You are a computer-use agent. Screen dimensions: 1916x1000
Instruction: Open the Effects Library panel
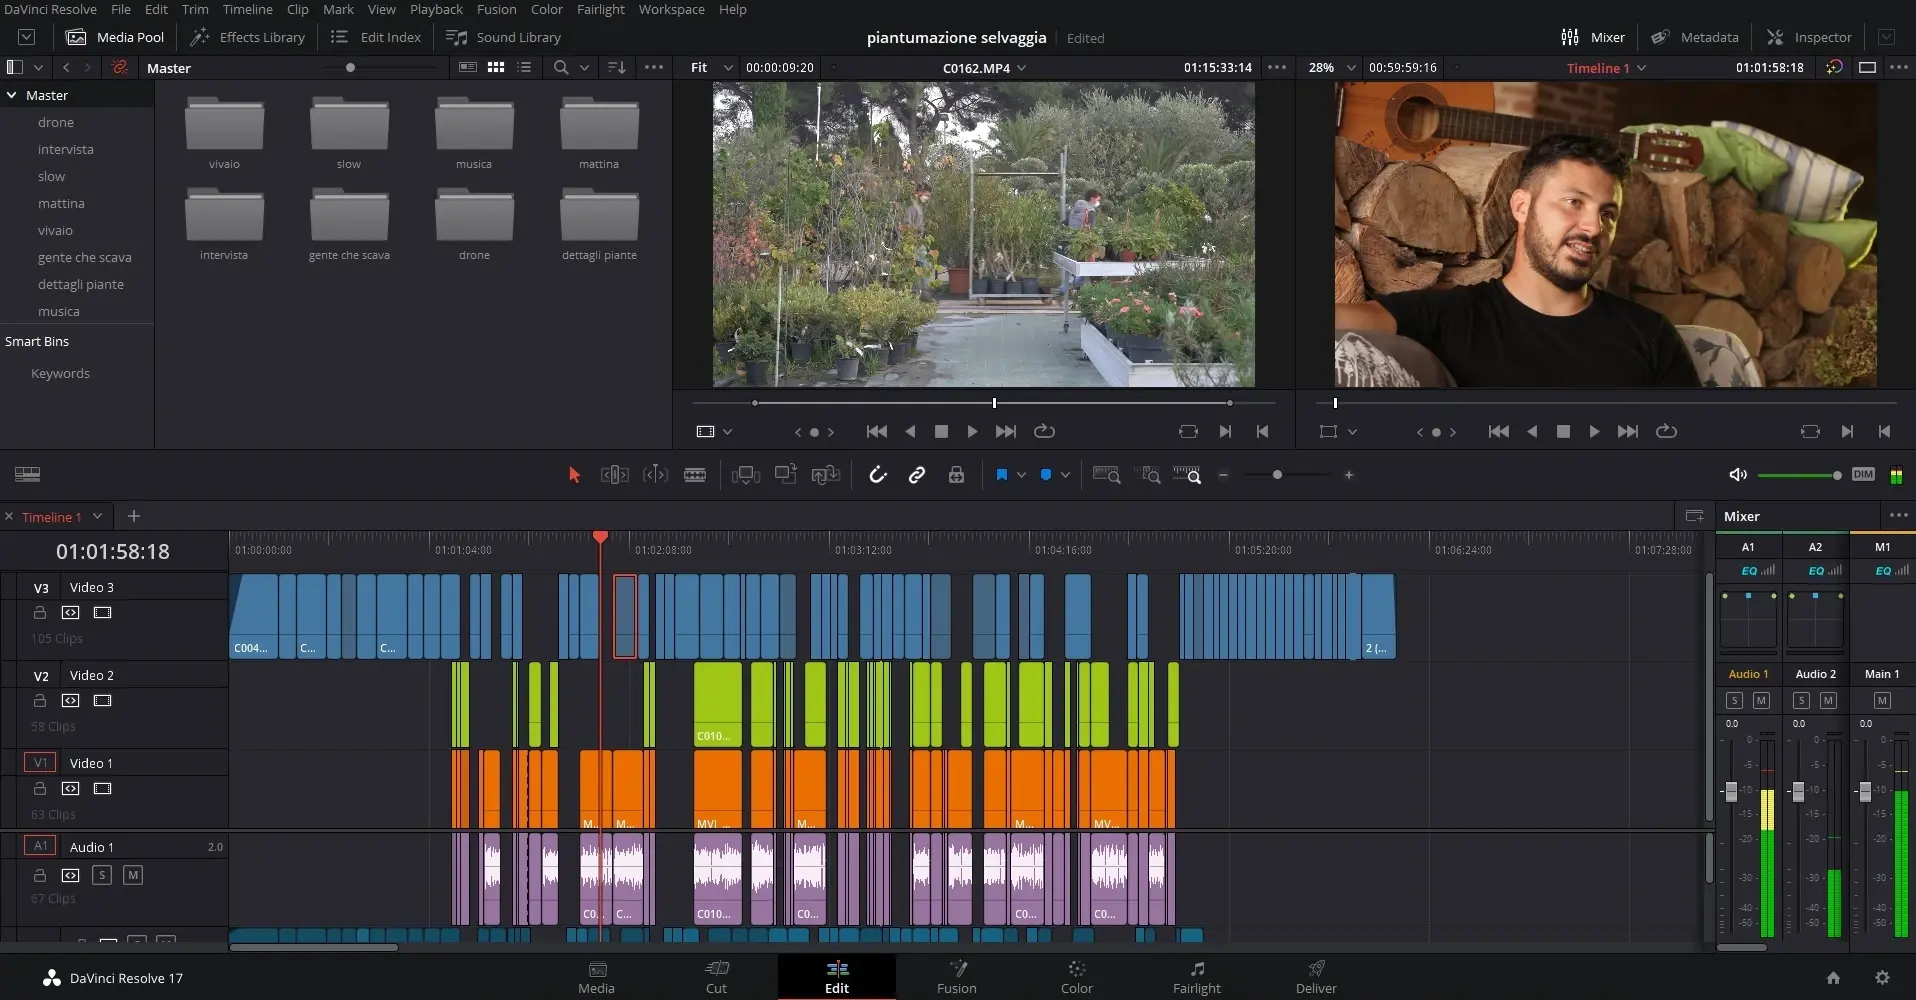click(248, 37)
